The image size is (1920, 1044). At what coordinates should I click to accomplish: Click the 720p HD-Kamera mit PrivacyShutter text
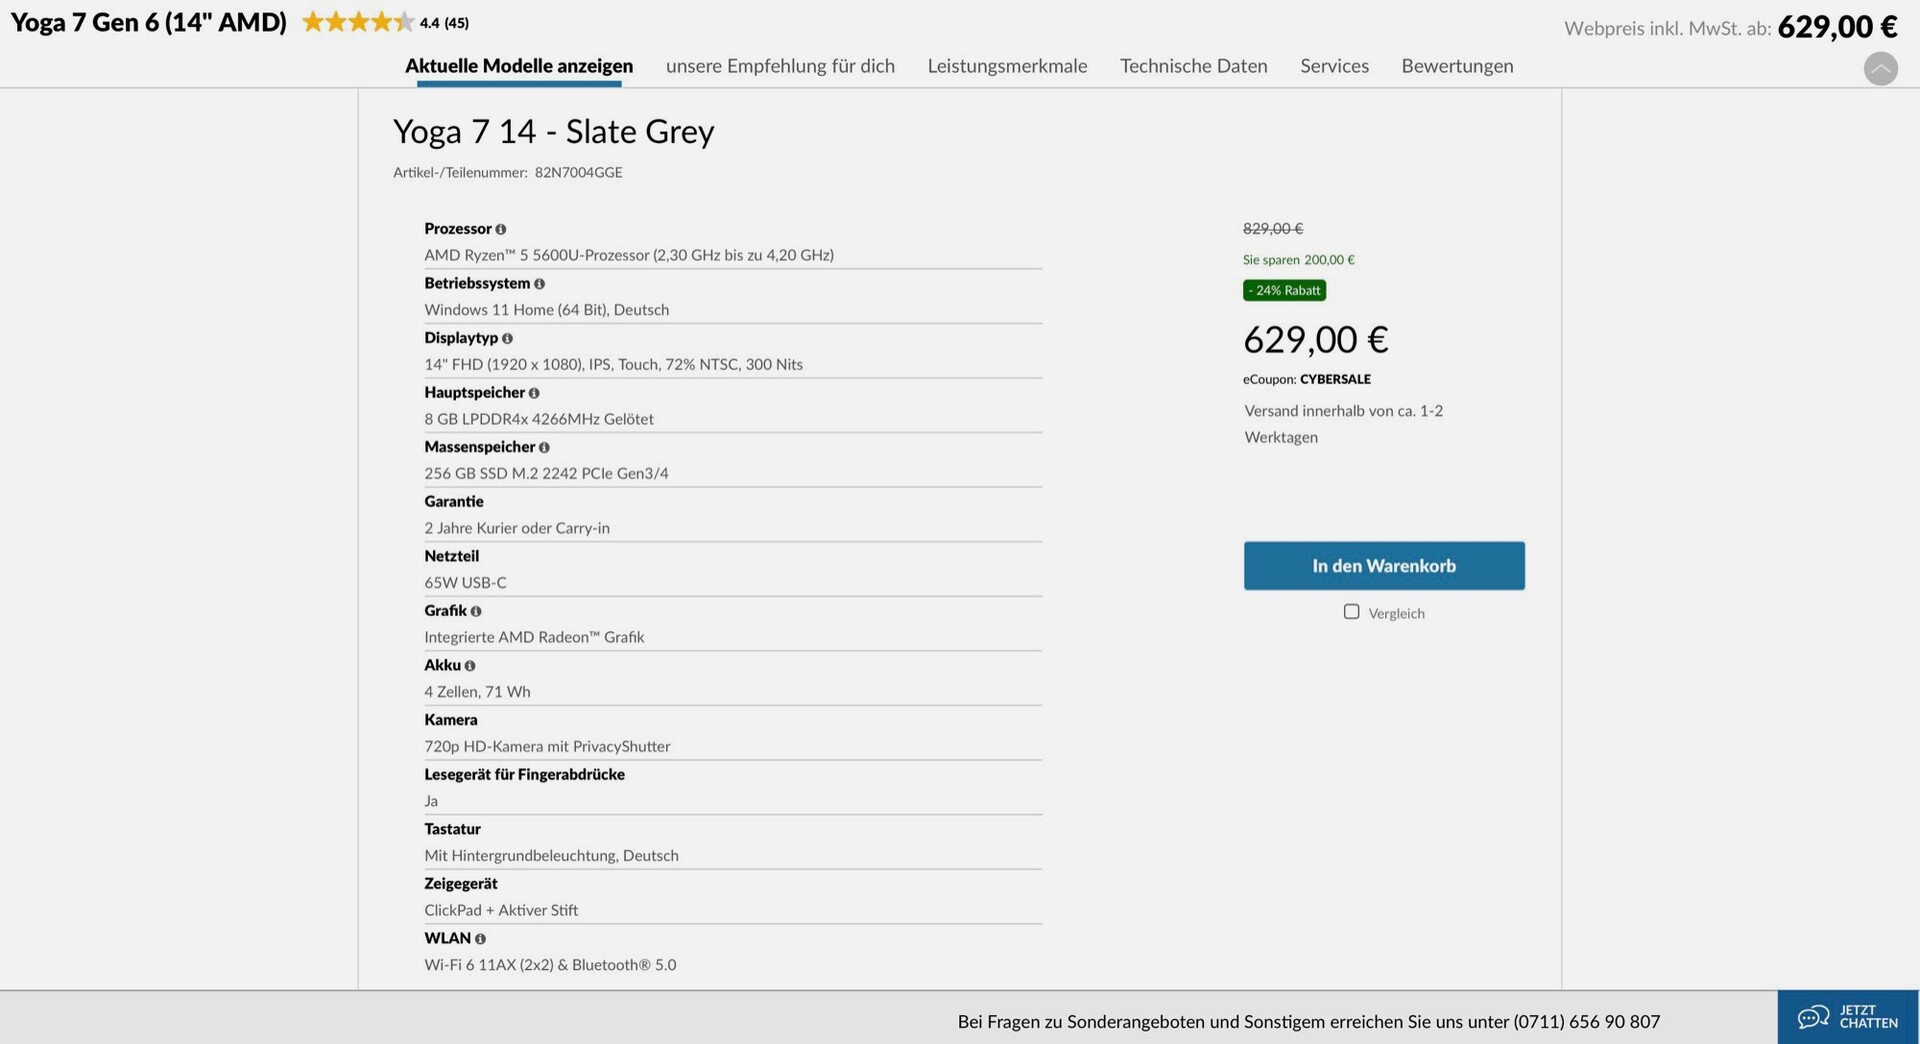[547, 746]
